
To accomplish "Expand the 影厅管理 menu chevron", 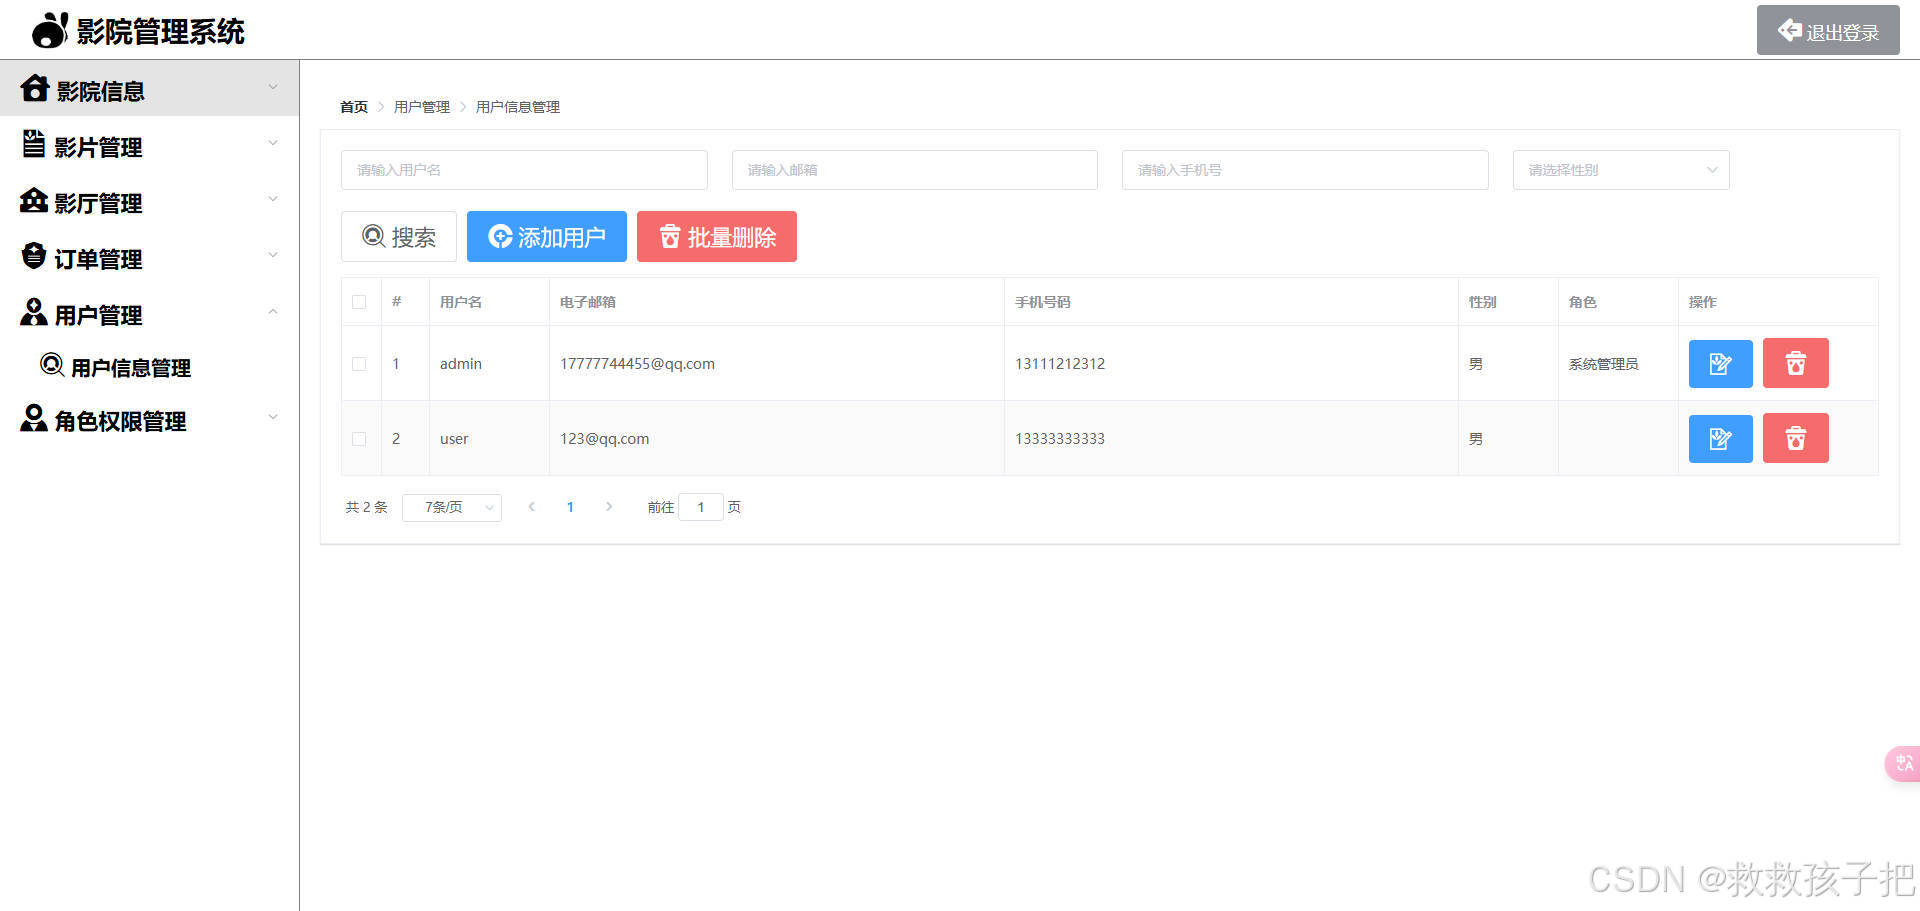I will (x=273, y=199).
